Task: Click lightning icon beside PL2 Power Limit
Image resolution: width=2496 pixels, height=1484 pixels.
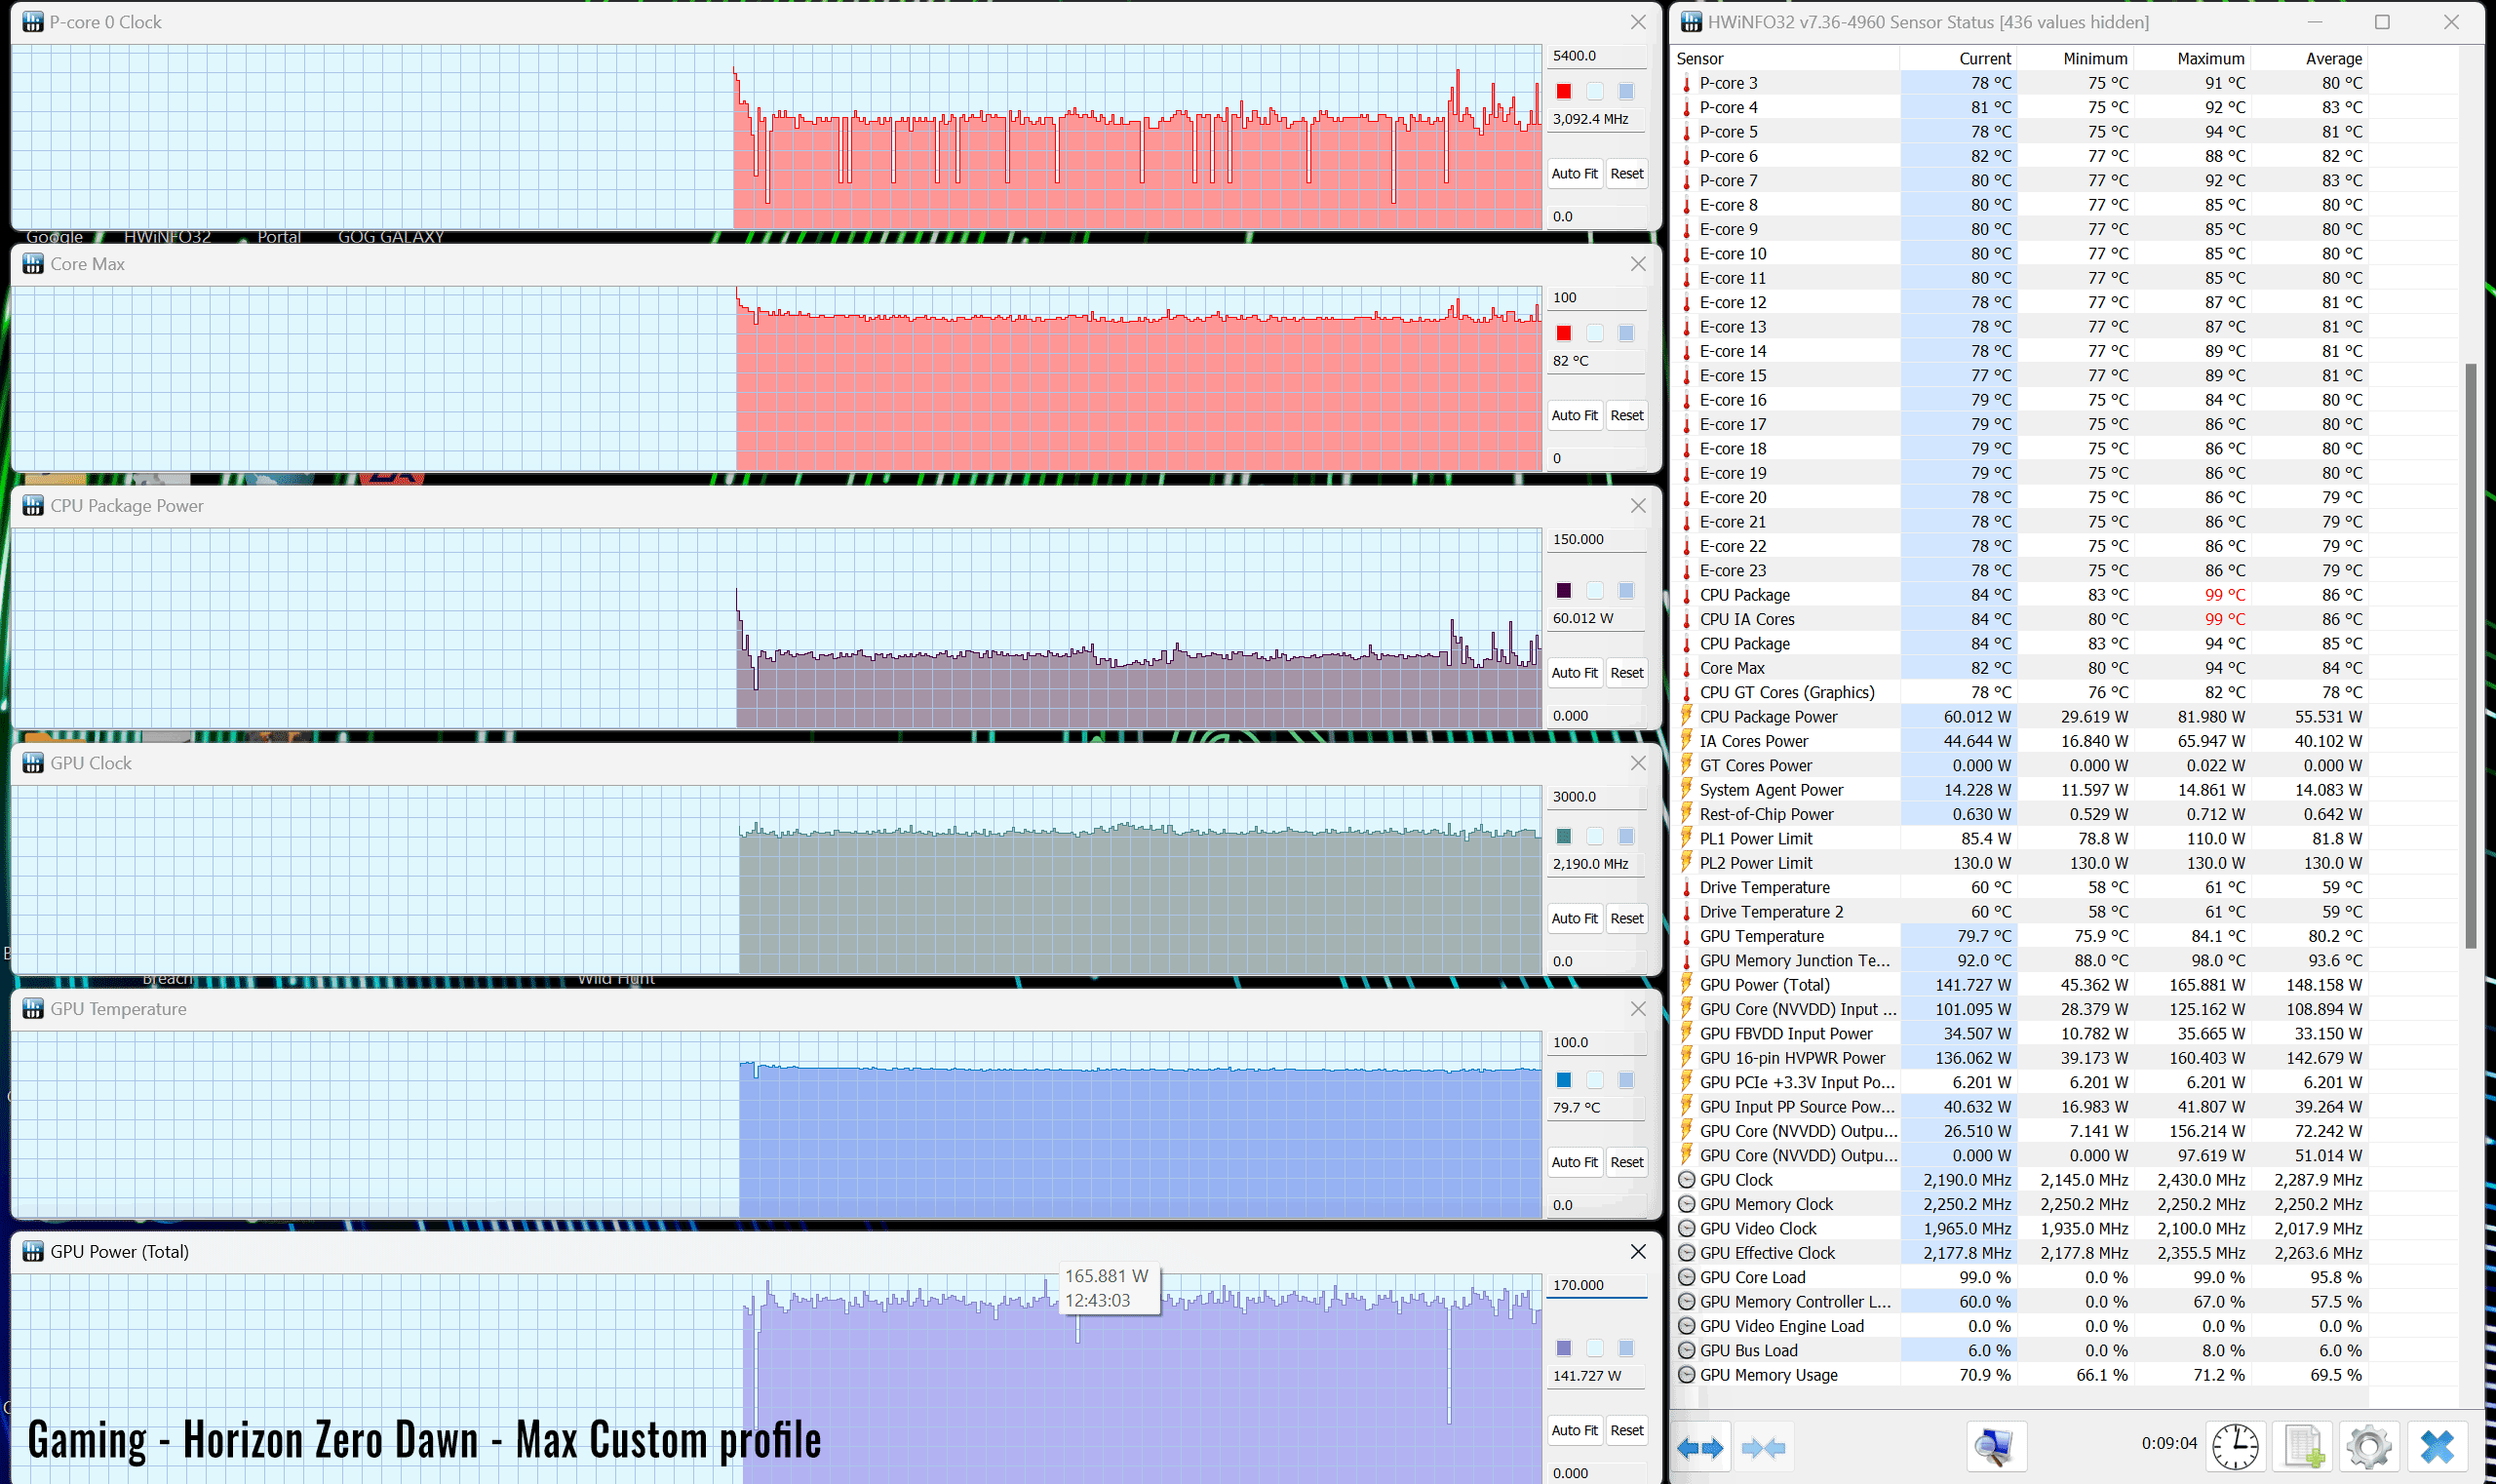Action: [1686, 862]
